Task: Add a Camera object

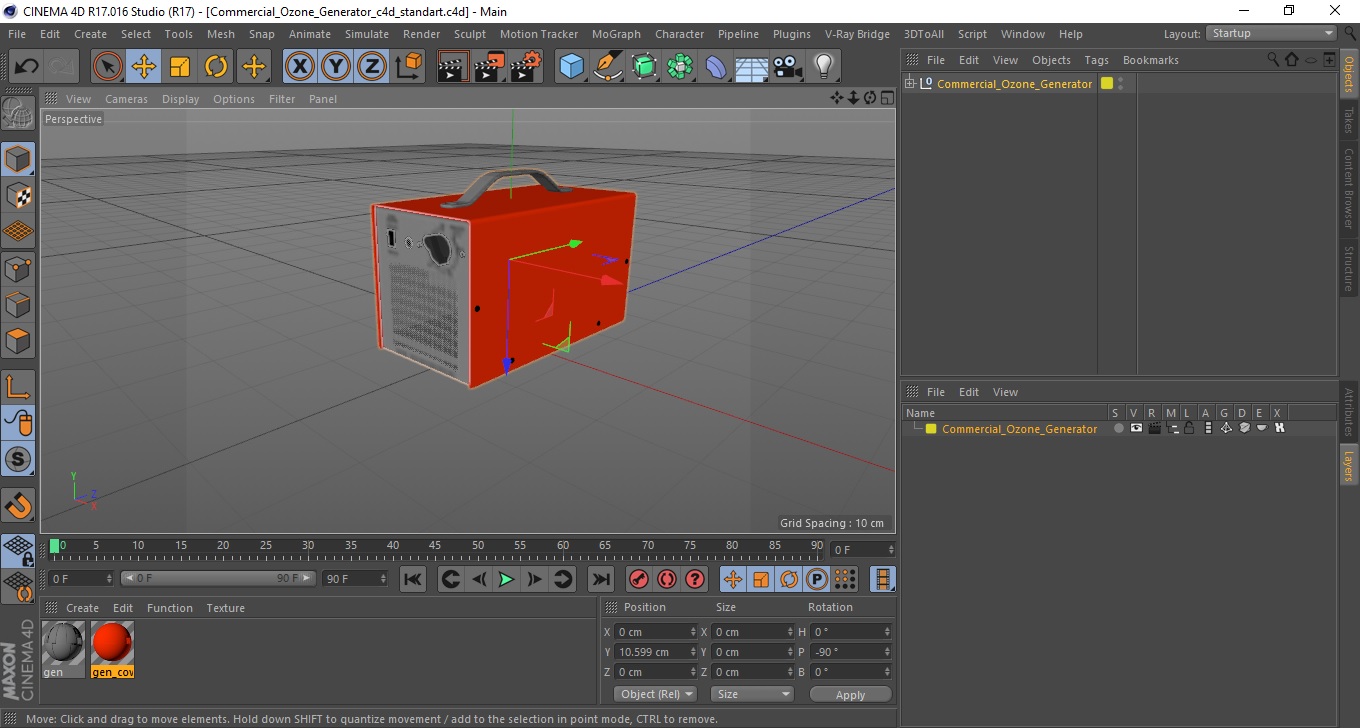Action: [x=787, y=67]
